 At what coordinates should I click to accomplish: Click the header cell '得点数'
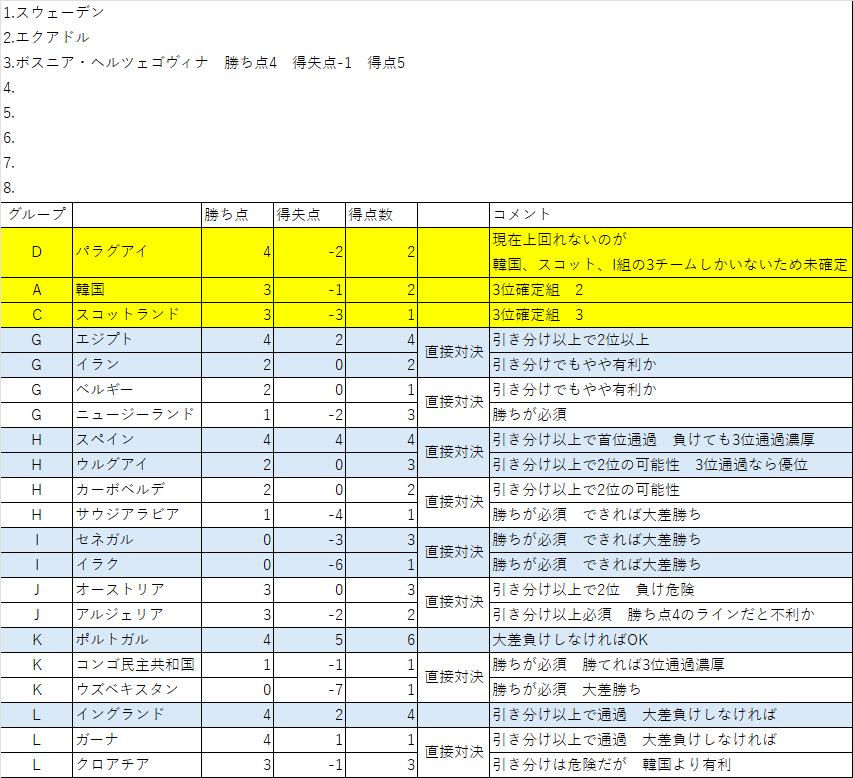[381, 215]
